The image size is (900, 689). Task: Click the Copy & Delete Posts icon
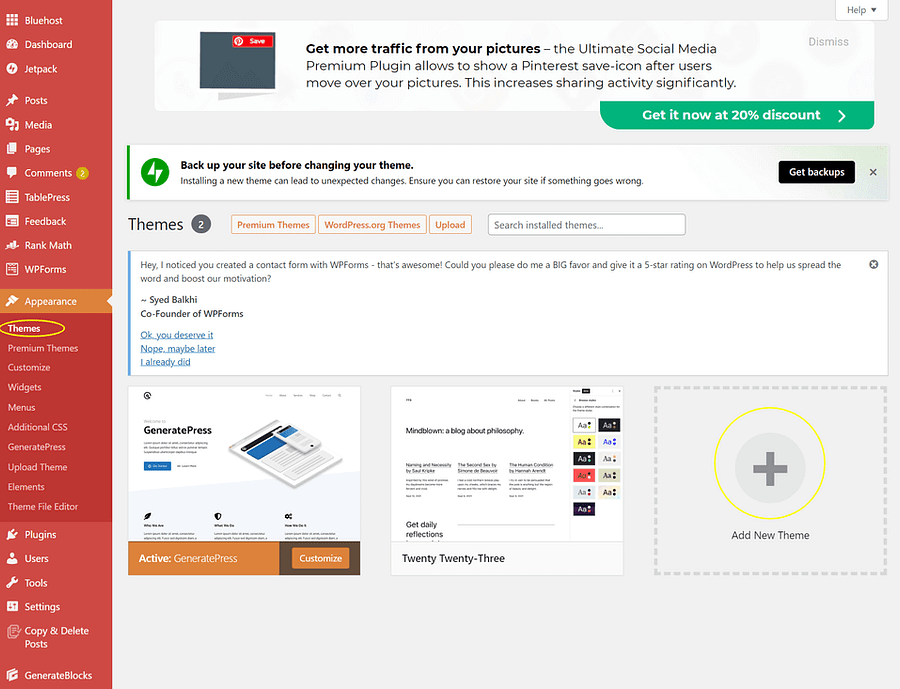click(x=13, y=632)
